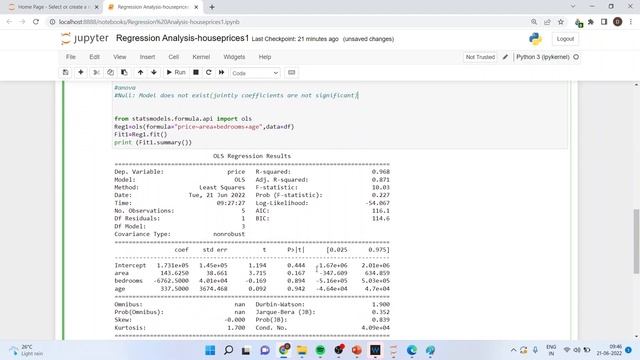Run the selected cell
This screenshot has width=640, height=360.
pyautogui.click(x=176, y=73)
